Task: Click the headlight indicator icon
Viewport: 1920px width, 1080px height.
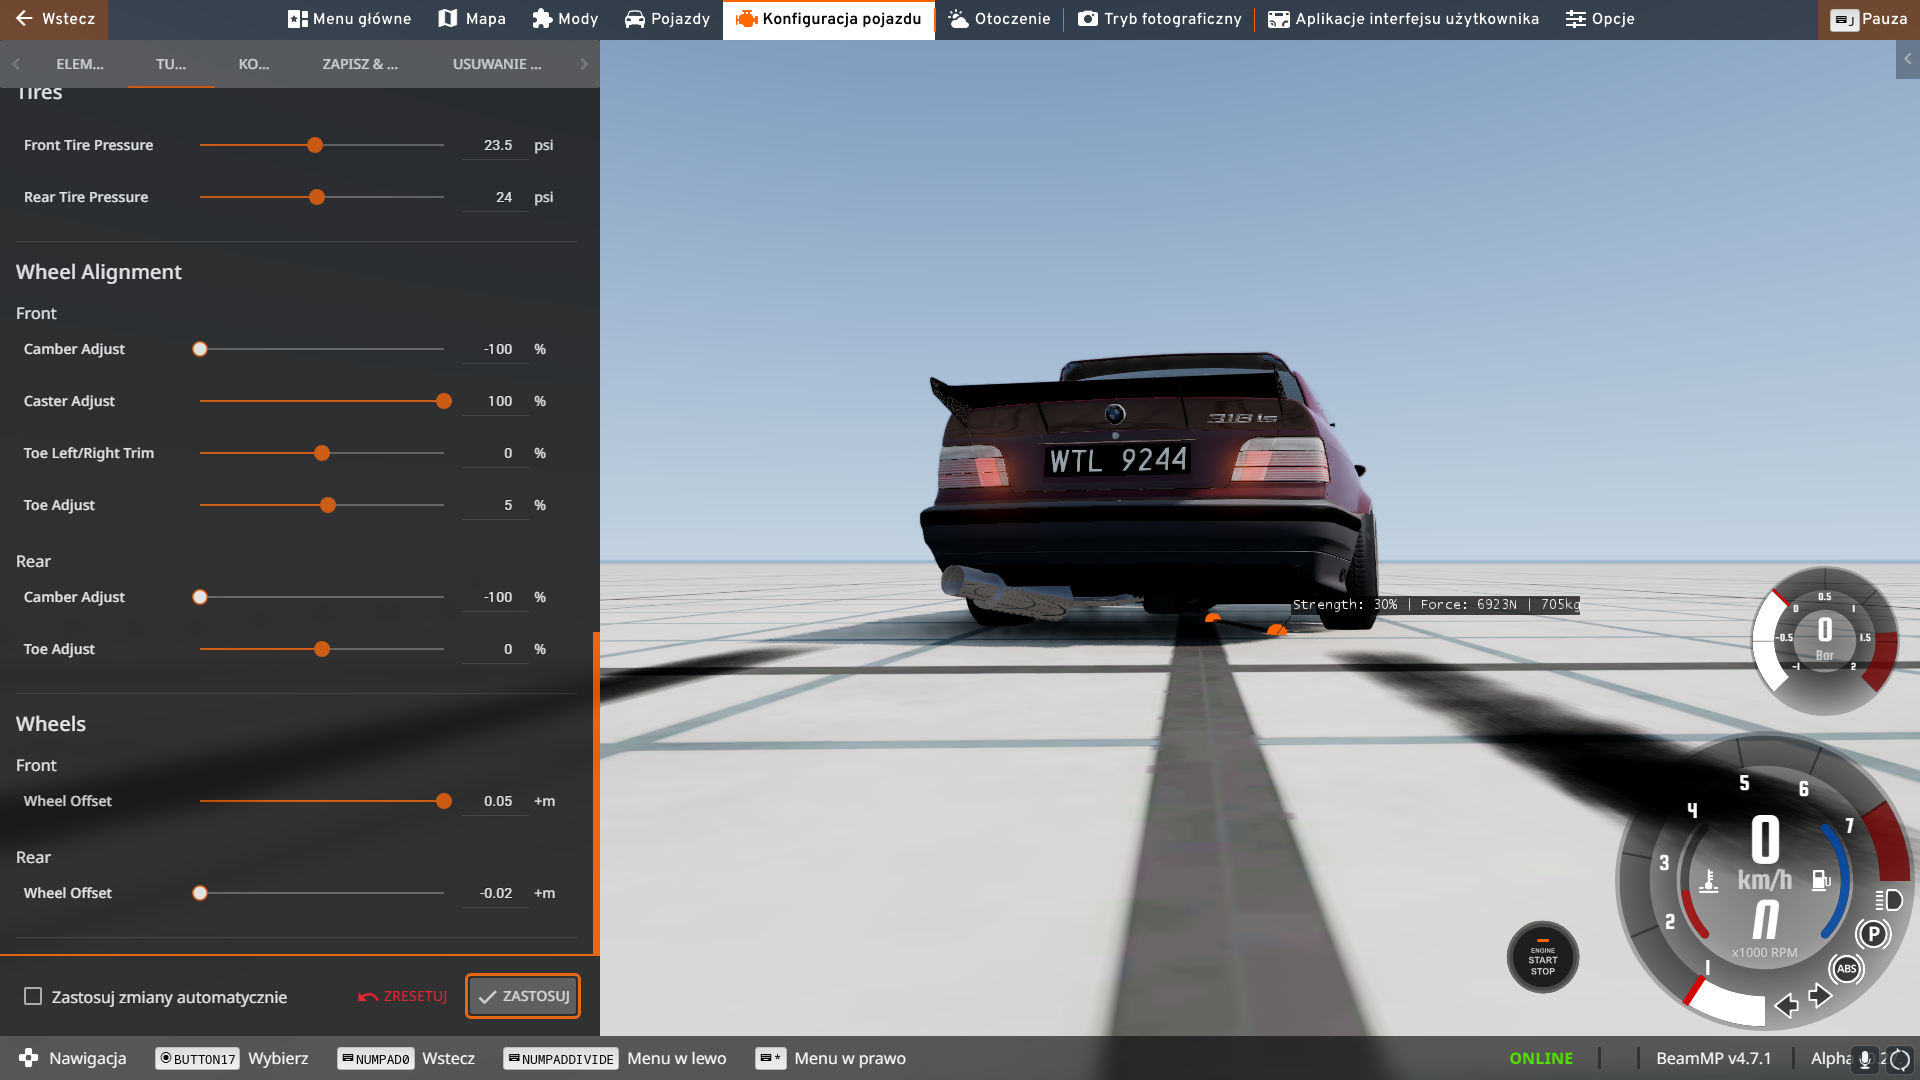Action: click(x=1888, y=900)
